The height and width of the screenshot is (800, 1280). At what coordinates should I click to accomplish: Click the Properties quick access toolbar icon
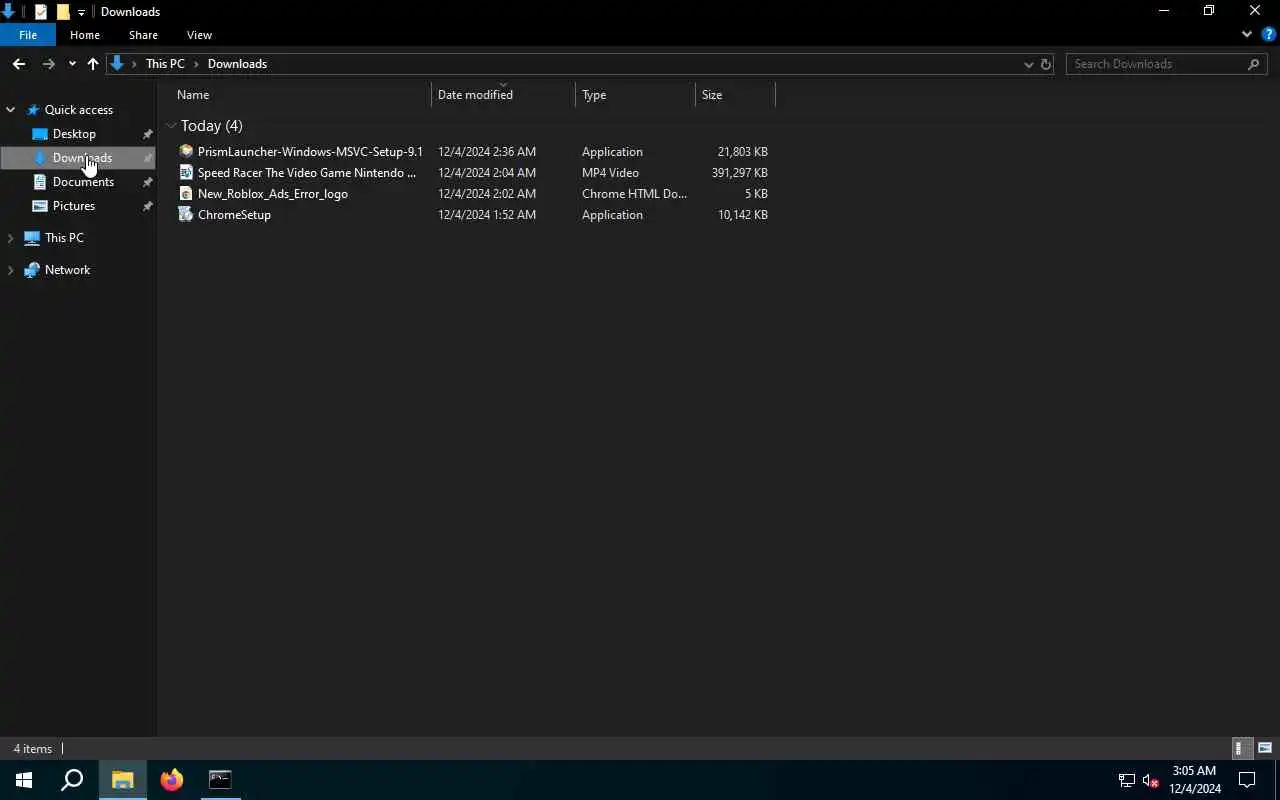pyautogui.click(x=41, y=12)
